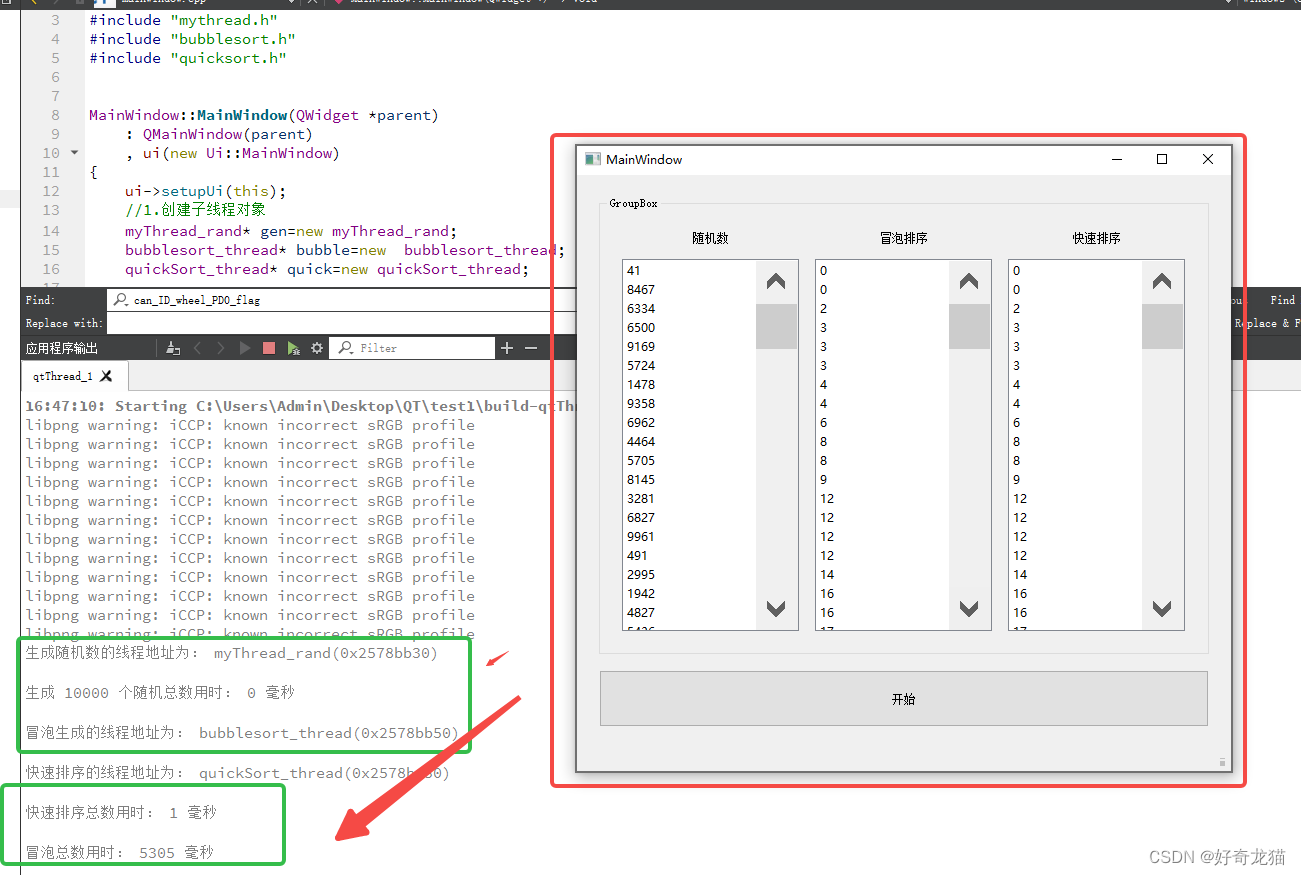Minimize the MainWindow window
The image size is (1301, 875).
[1117, 159]
